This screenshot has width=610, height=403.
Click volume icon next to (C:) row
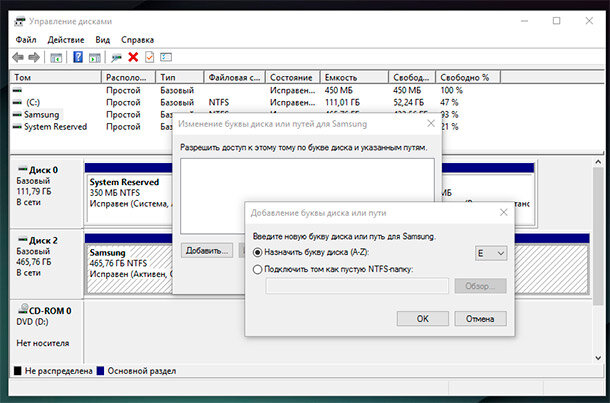click(17, 102)
